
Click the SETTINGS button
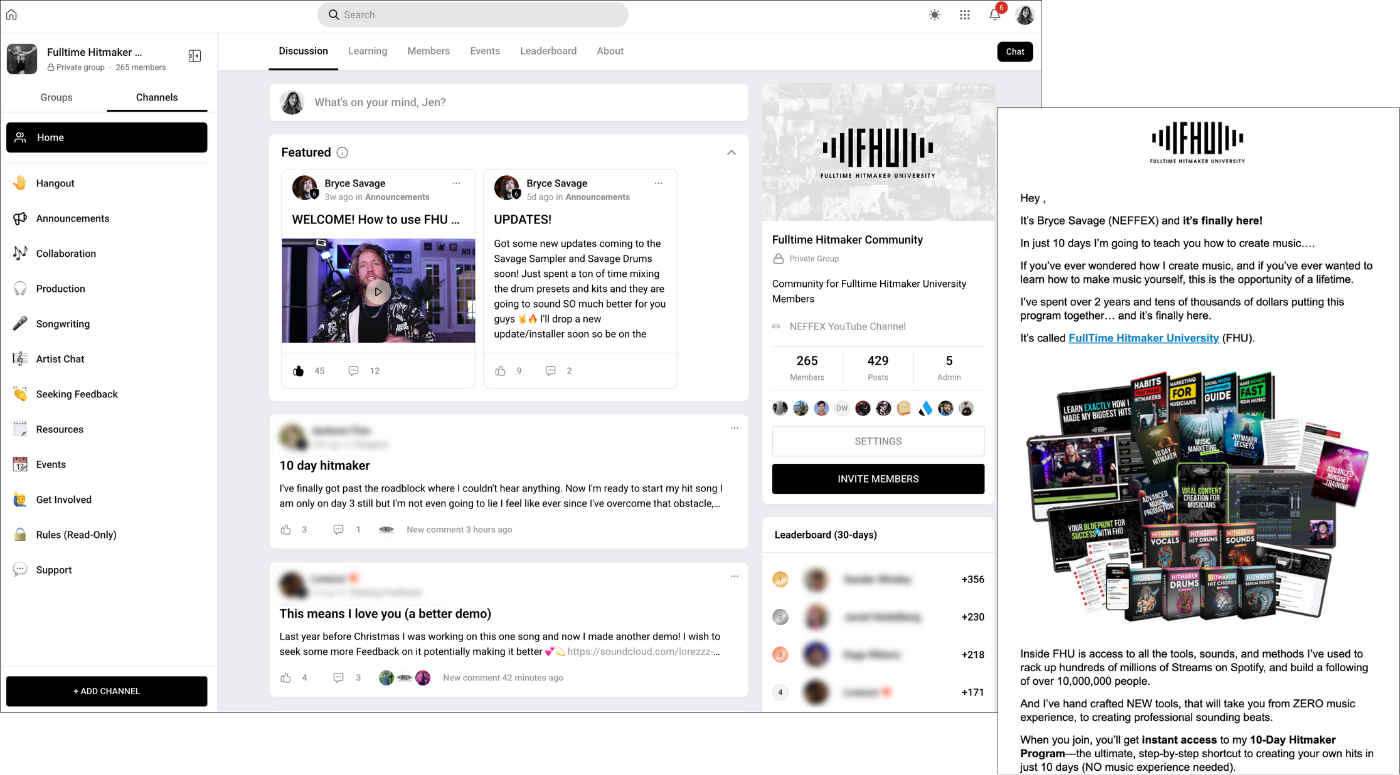878,441
